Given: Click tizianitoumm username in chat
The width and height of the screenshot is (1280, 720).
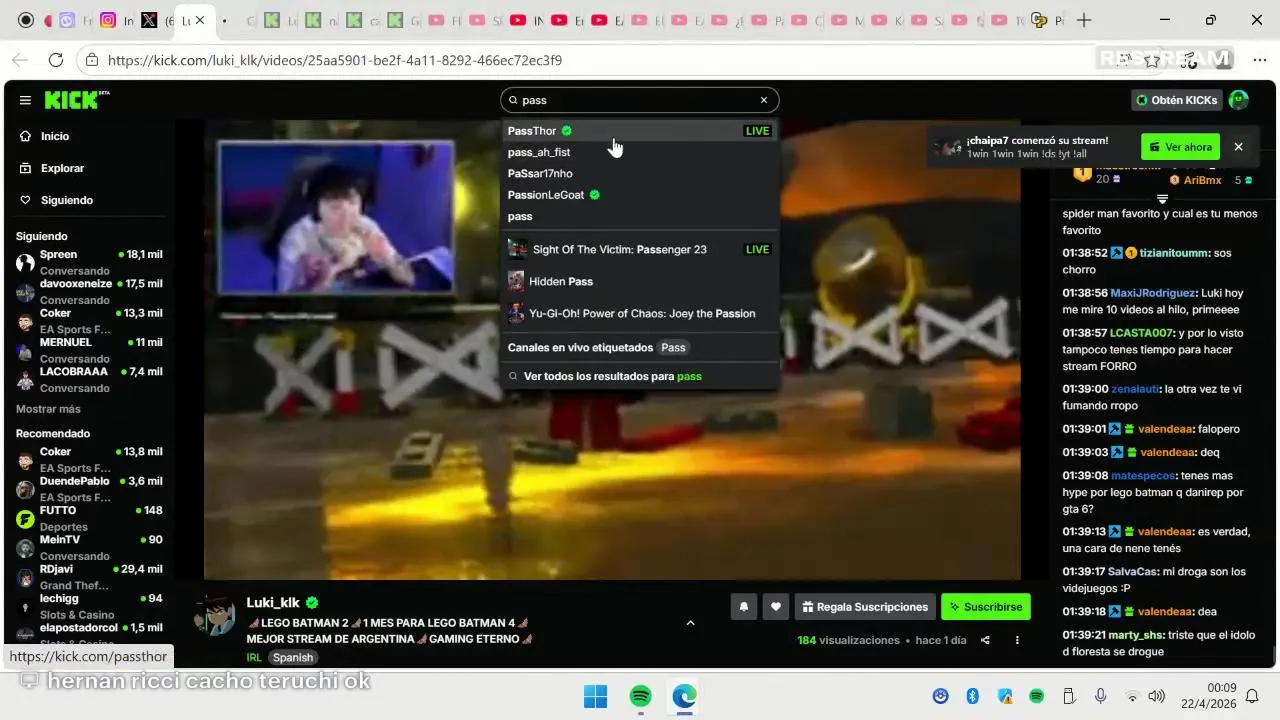Looking at the screenshot, I should coord(1174,253).
